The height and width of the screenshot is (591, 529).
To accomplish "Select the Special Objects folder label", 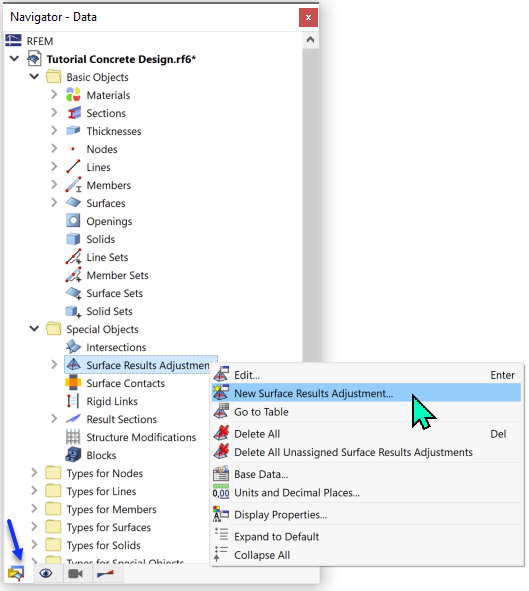I will [102, 329].
